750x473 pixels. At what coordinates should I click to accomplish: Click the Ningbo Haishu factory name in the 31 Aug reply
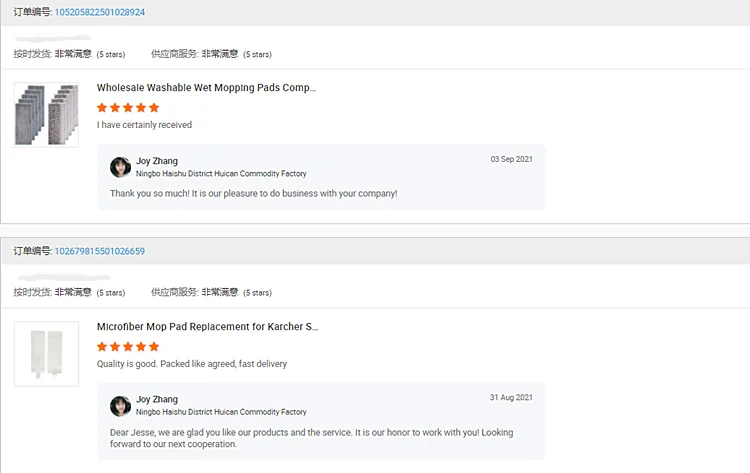(221, 412)
